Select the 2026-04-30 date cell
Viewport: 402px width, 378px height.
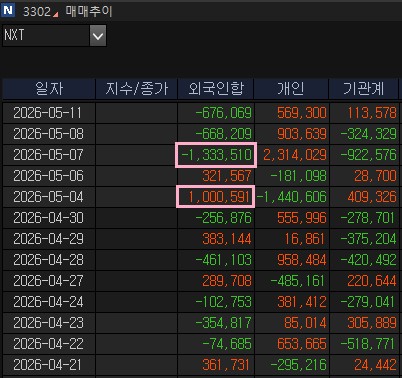tap(48, 218)
